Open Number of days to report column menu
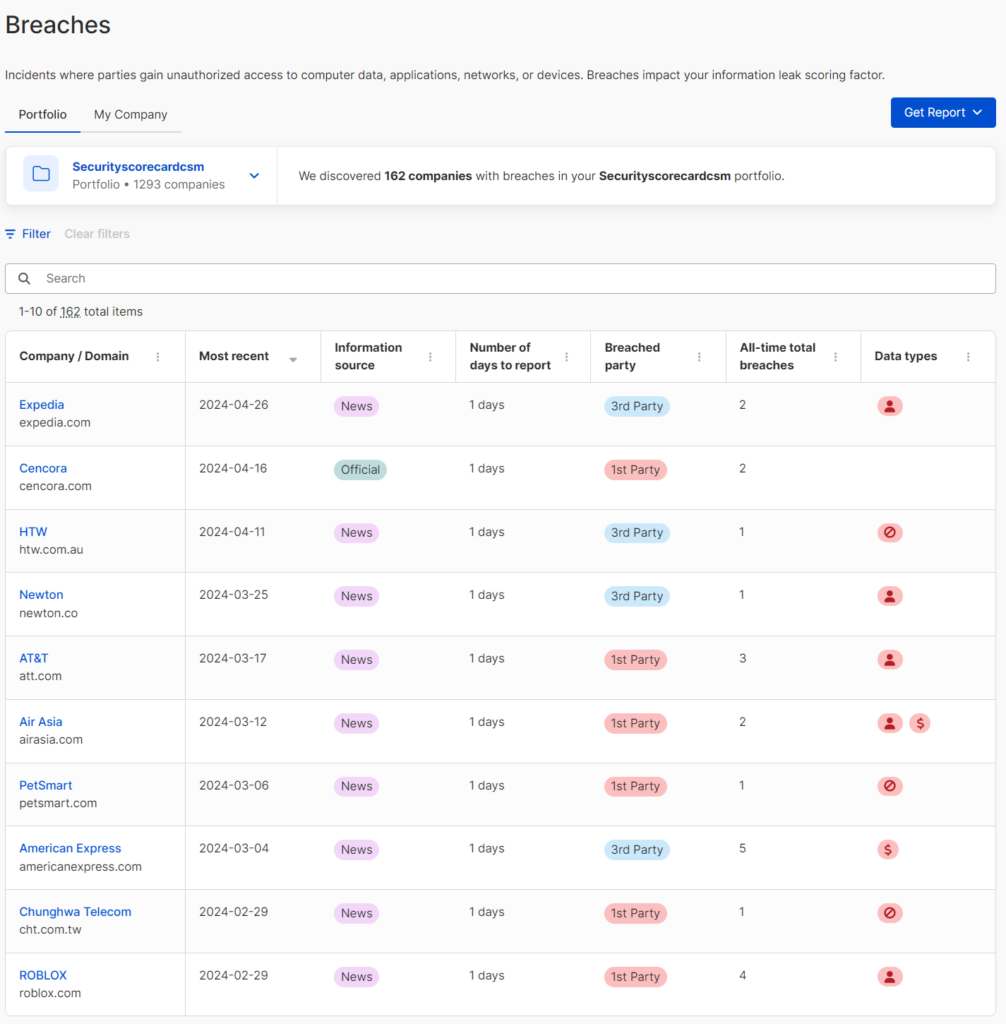The image size is (1006, 1024). 566,357
